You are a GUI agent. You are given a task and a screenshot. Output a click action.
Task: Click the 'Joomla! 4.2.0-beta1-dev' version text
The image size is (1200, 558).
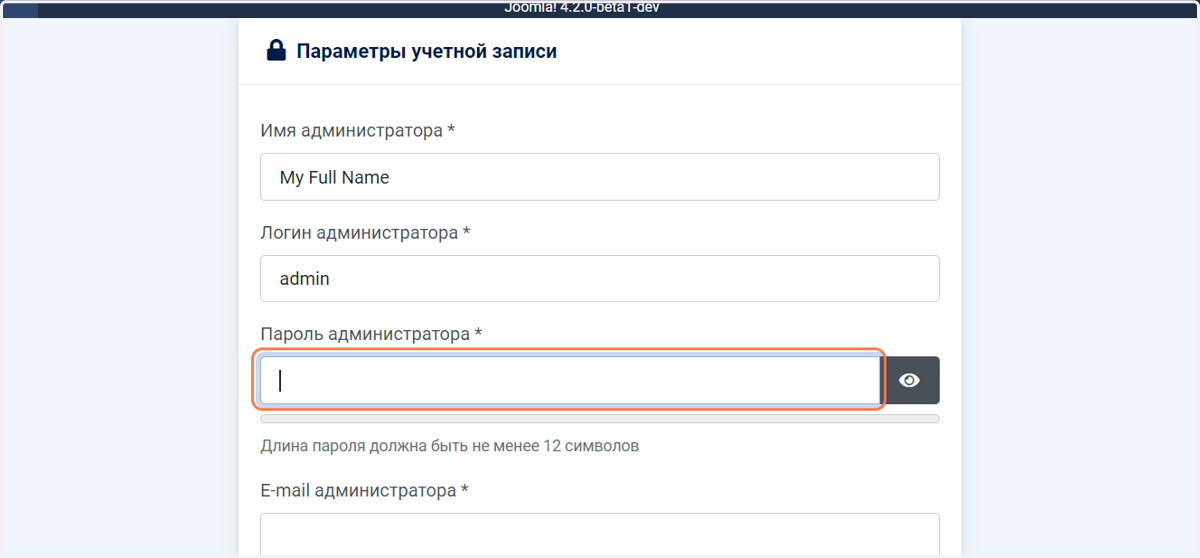tap(582, 7)
